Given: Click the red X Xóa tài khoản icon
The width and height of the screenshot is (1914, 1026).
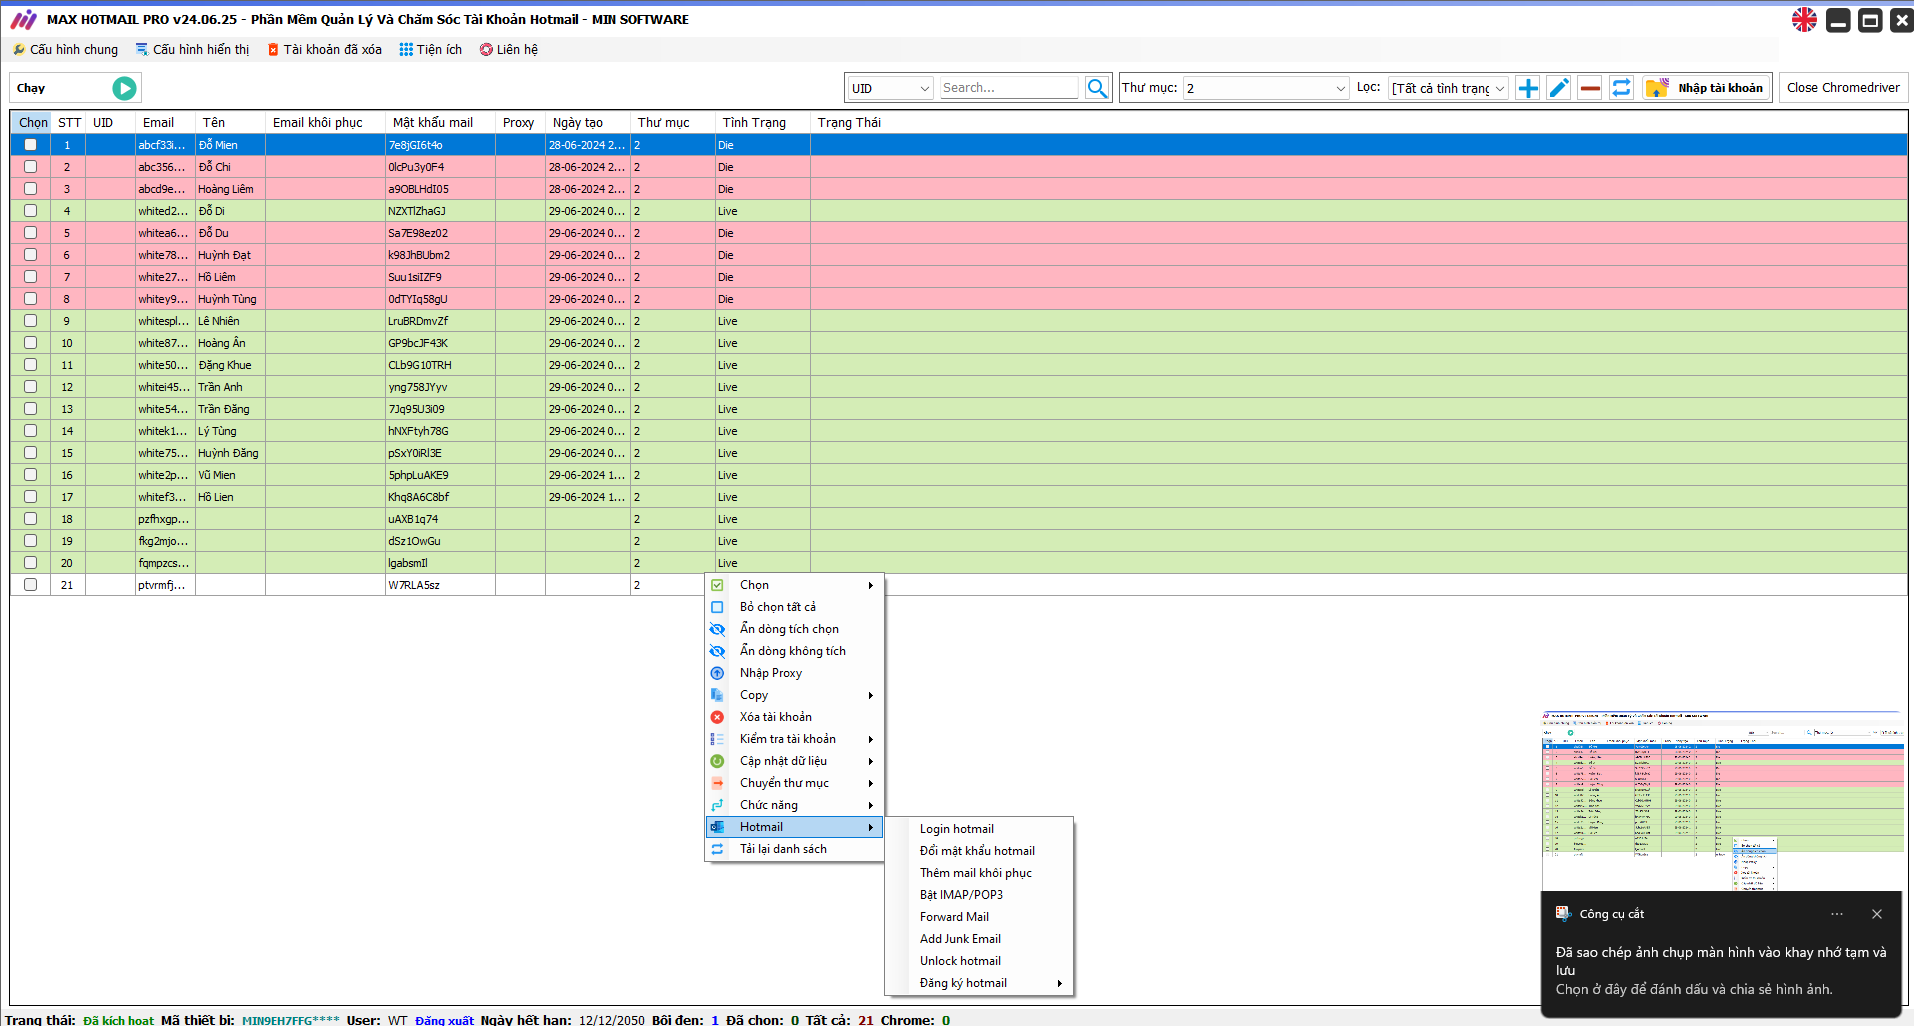Looking at the screenshot, I should [717, 717].
